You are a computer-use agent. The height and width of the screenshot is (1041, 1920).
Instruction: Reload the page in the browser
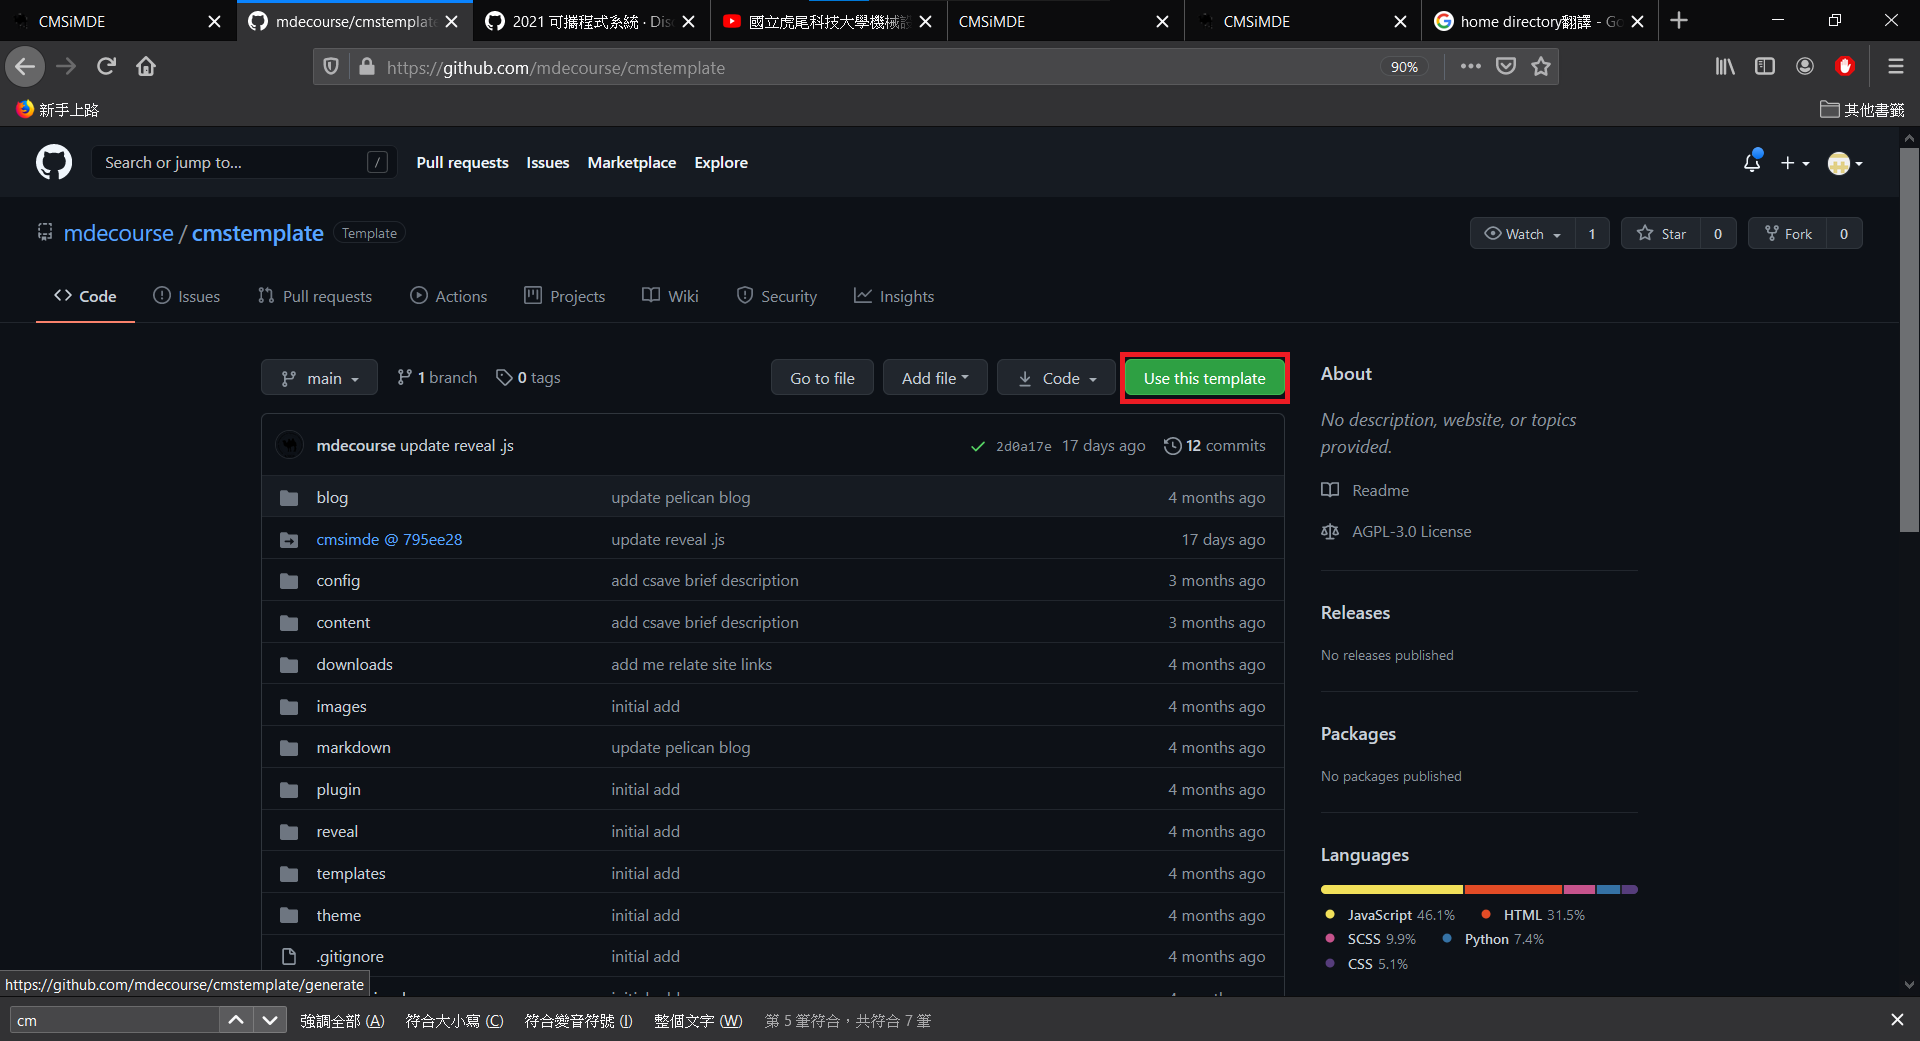[x=106, y=67]
